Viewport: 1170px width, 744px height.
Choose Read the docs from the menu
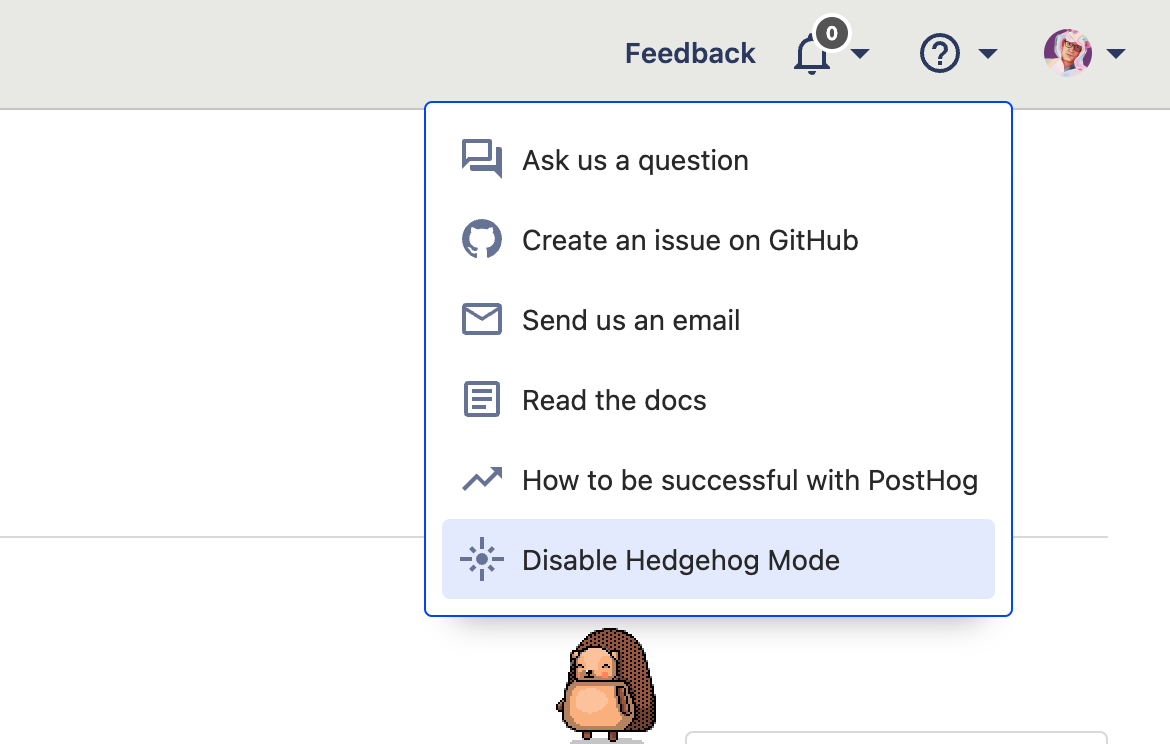[614, 400]
